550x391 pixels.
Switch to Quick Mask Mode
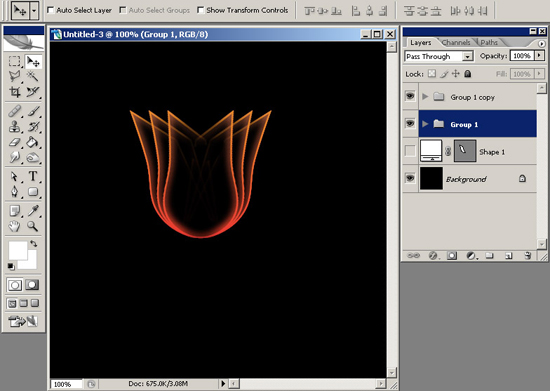pos(32,285)
